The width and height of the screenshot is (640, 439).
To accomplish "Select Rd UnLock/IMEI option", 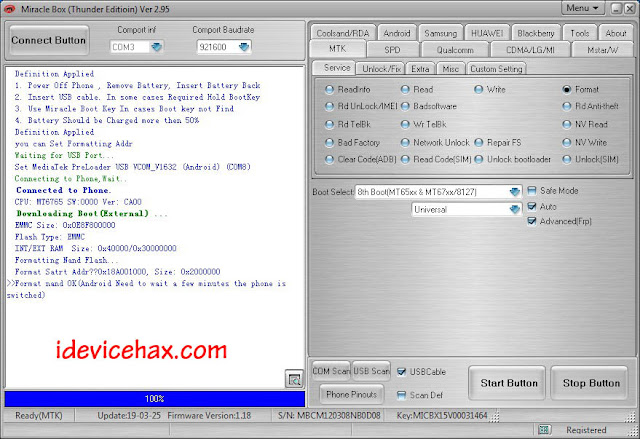I will pos(329,106).
